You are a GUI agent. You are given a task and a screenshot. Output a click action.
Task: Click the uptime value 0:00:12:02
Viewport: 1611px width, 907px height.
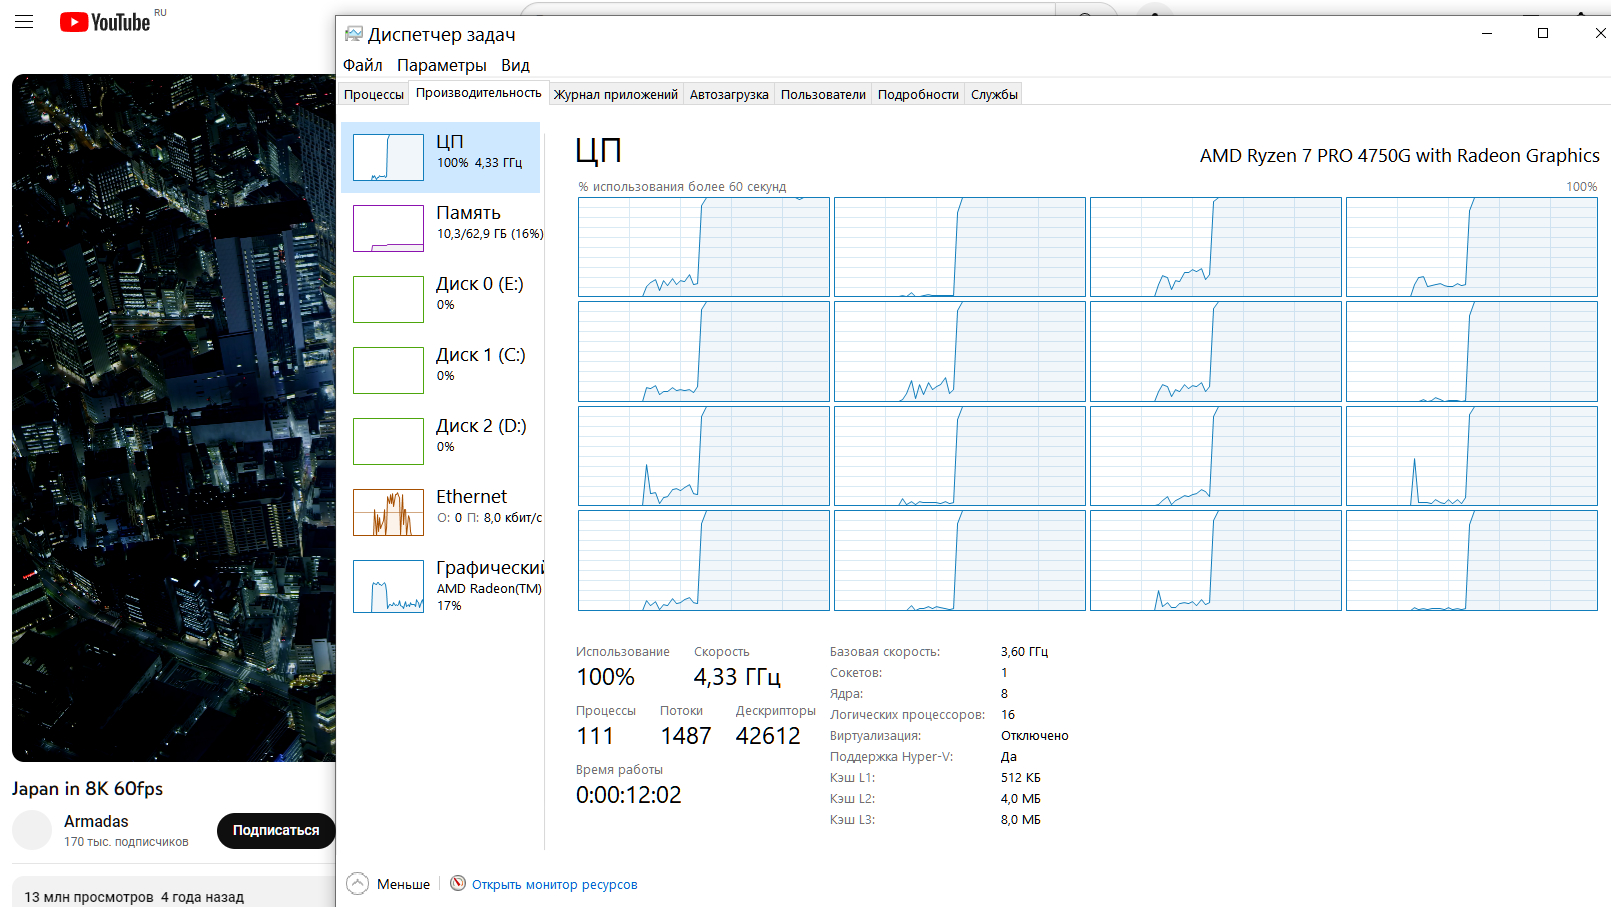pos(628,795)
